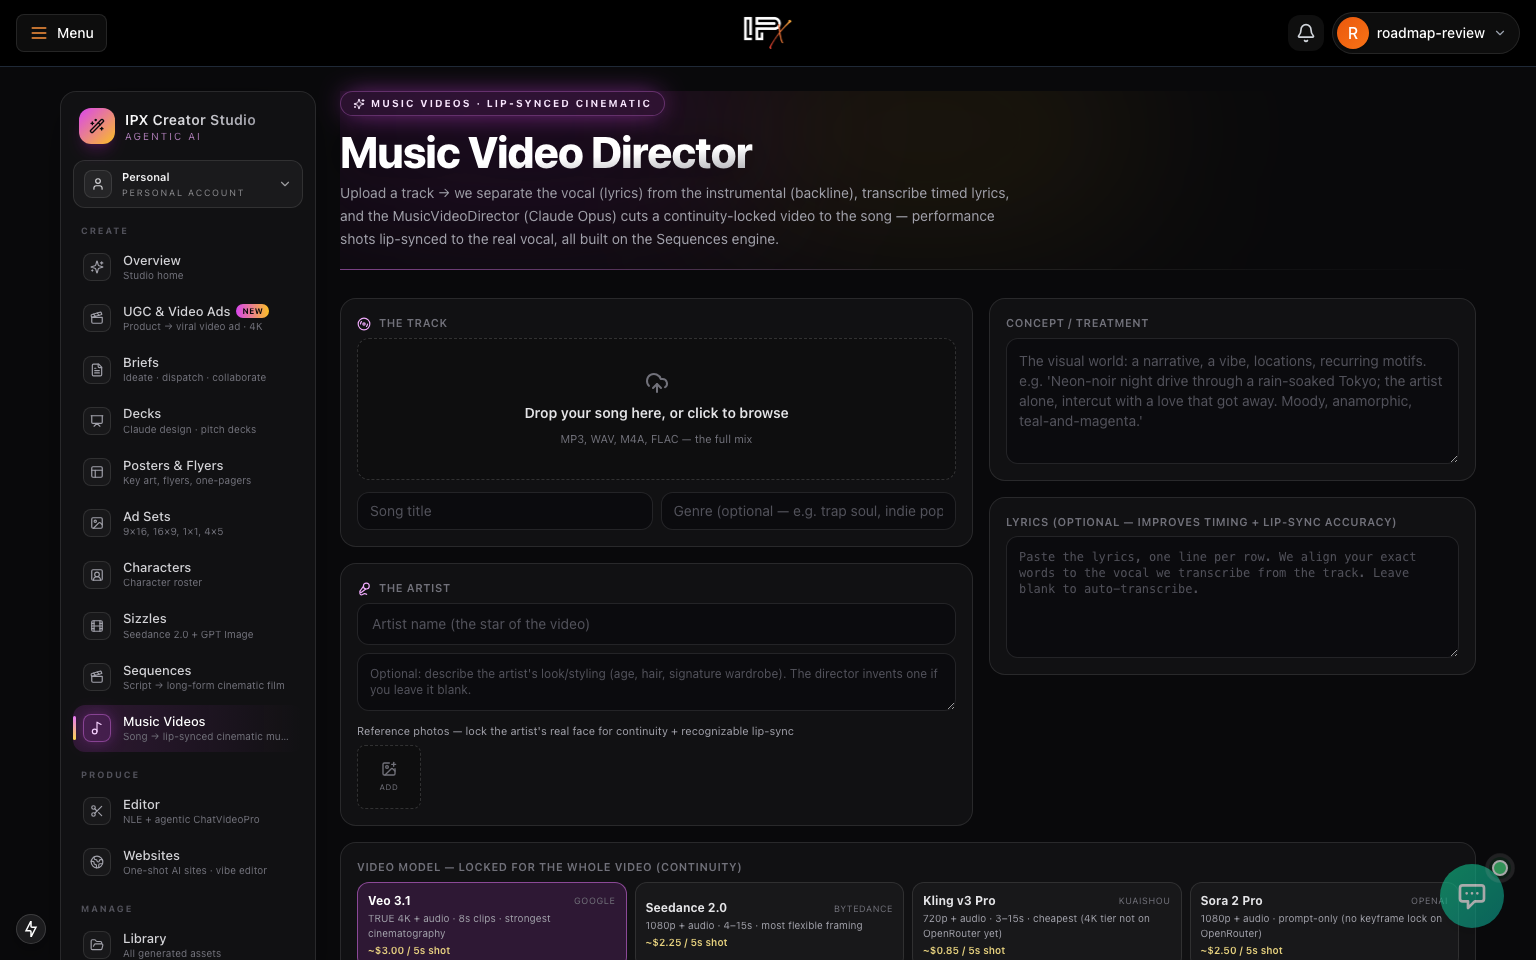Open notifications bell
1536x960 pixels.
(1306, 33)
